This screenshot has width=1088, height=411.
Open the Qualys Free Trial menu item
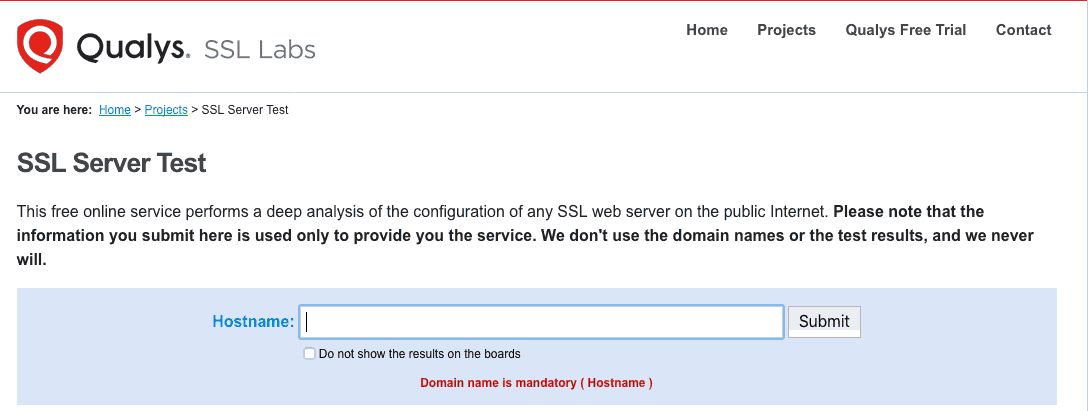coord(906,30)
